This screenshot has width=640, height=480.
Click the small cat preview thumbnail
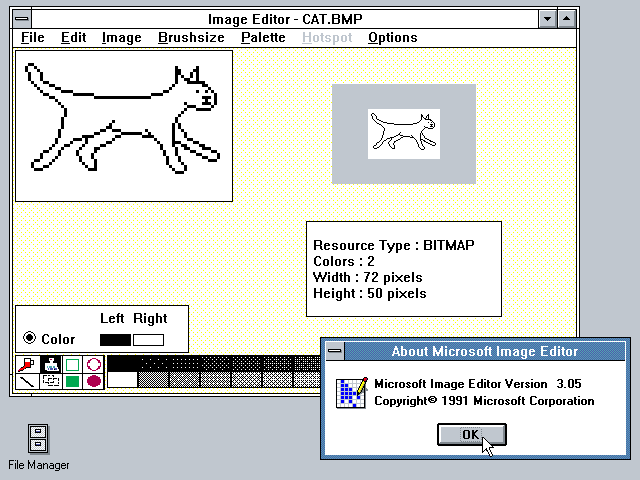(x=404, y=134)
